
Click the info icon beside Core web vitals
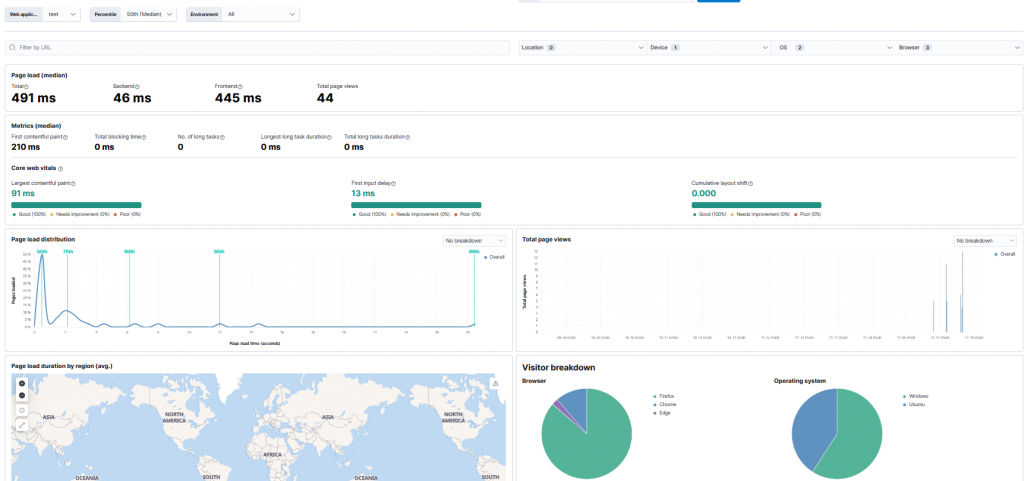61,168
